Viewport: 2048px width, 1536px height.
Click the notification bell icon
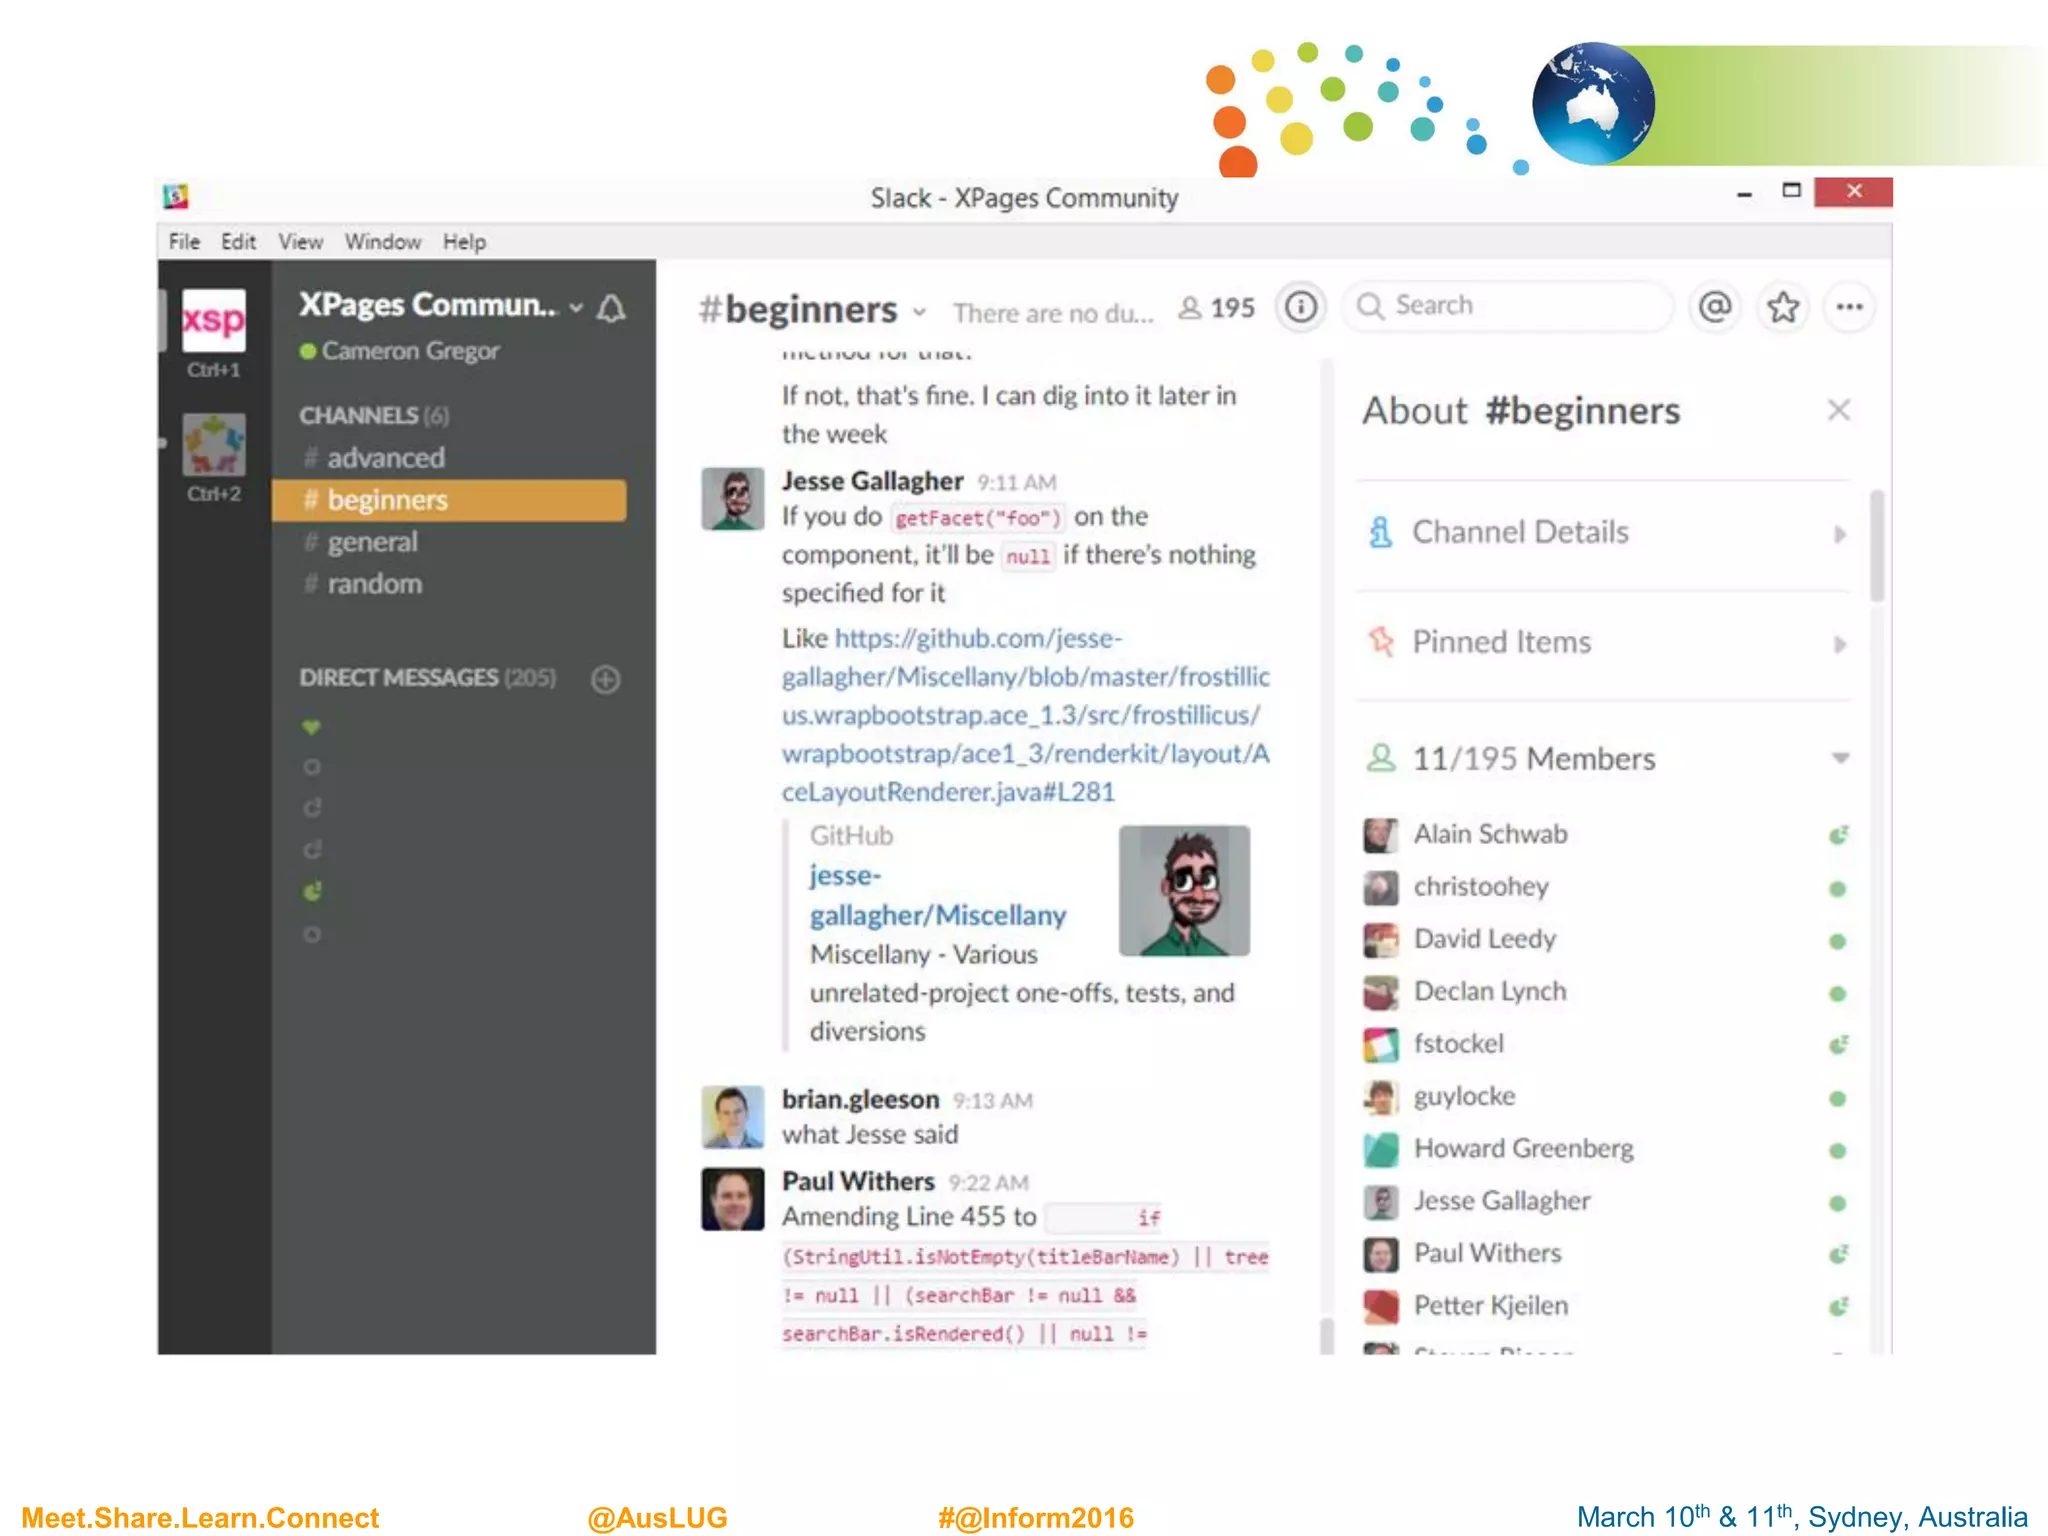pyautogui.click(x=611, y=308)
